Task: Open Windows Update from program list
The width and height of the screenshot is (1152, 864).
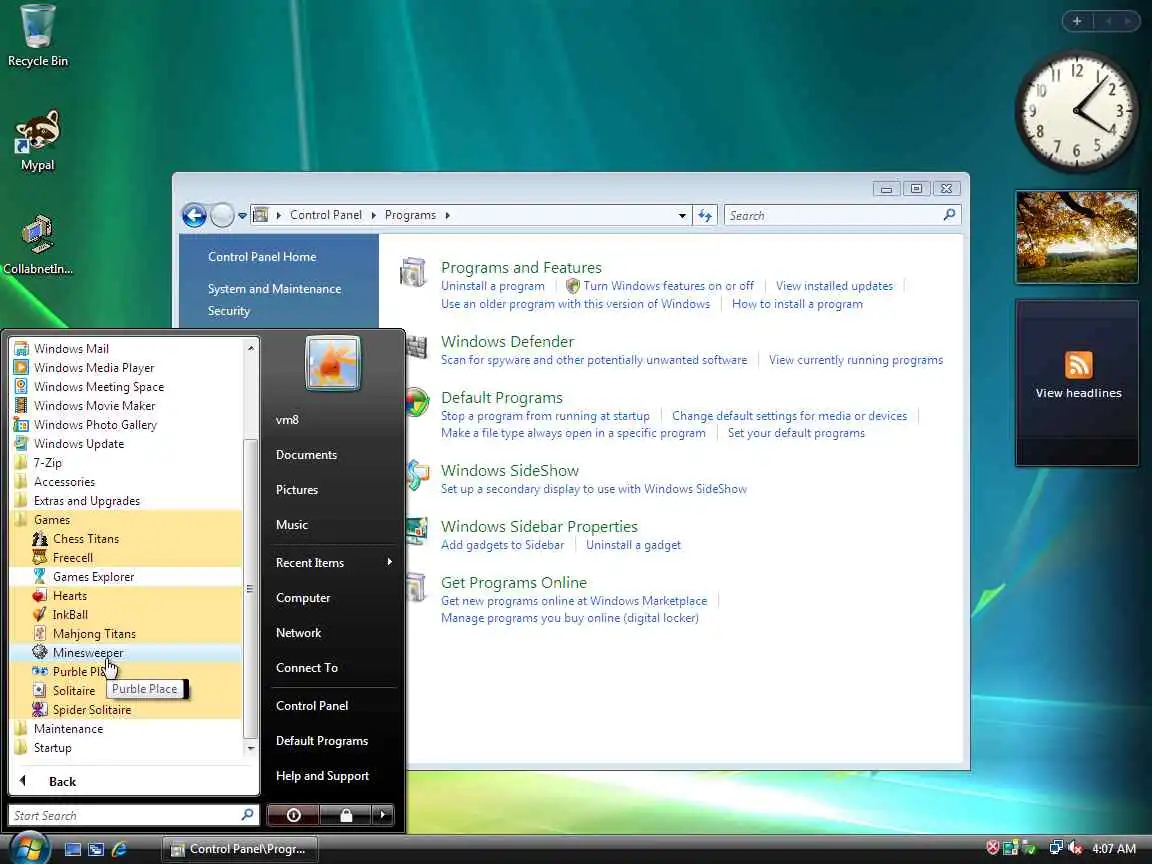Action: [x=79, y=444]
